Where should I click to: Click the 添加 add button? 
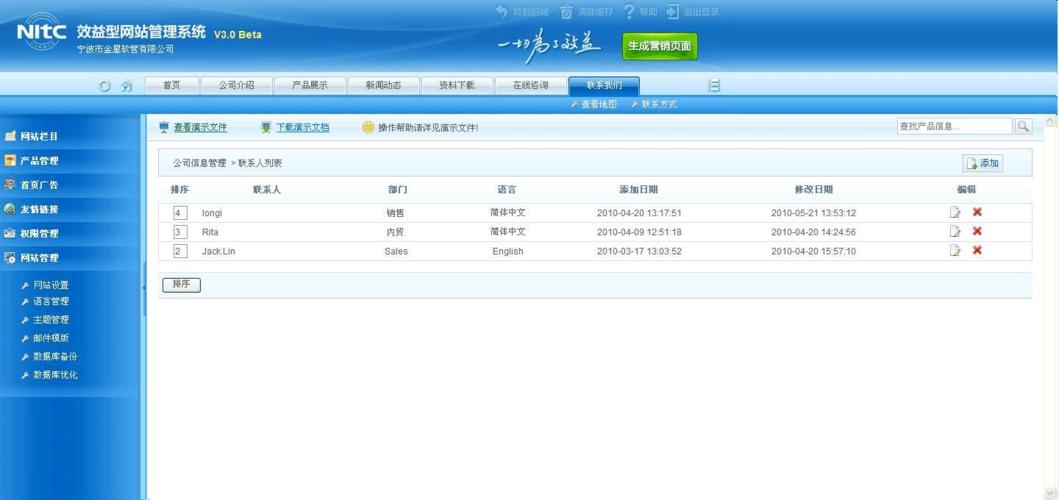pos(983,164)
